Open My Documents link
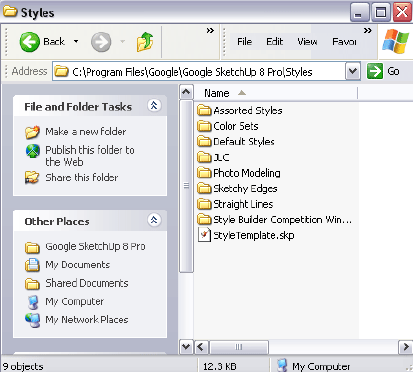Image resolution: width=413 pixels, height=372 pixels. click(78, 265)
